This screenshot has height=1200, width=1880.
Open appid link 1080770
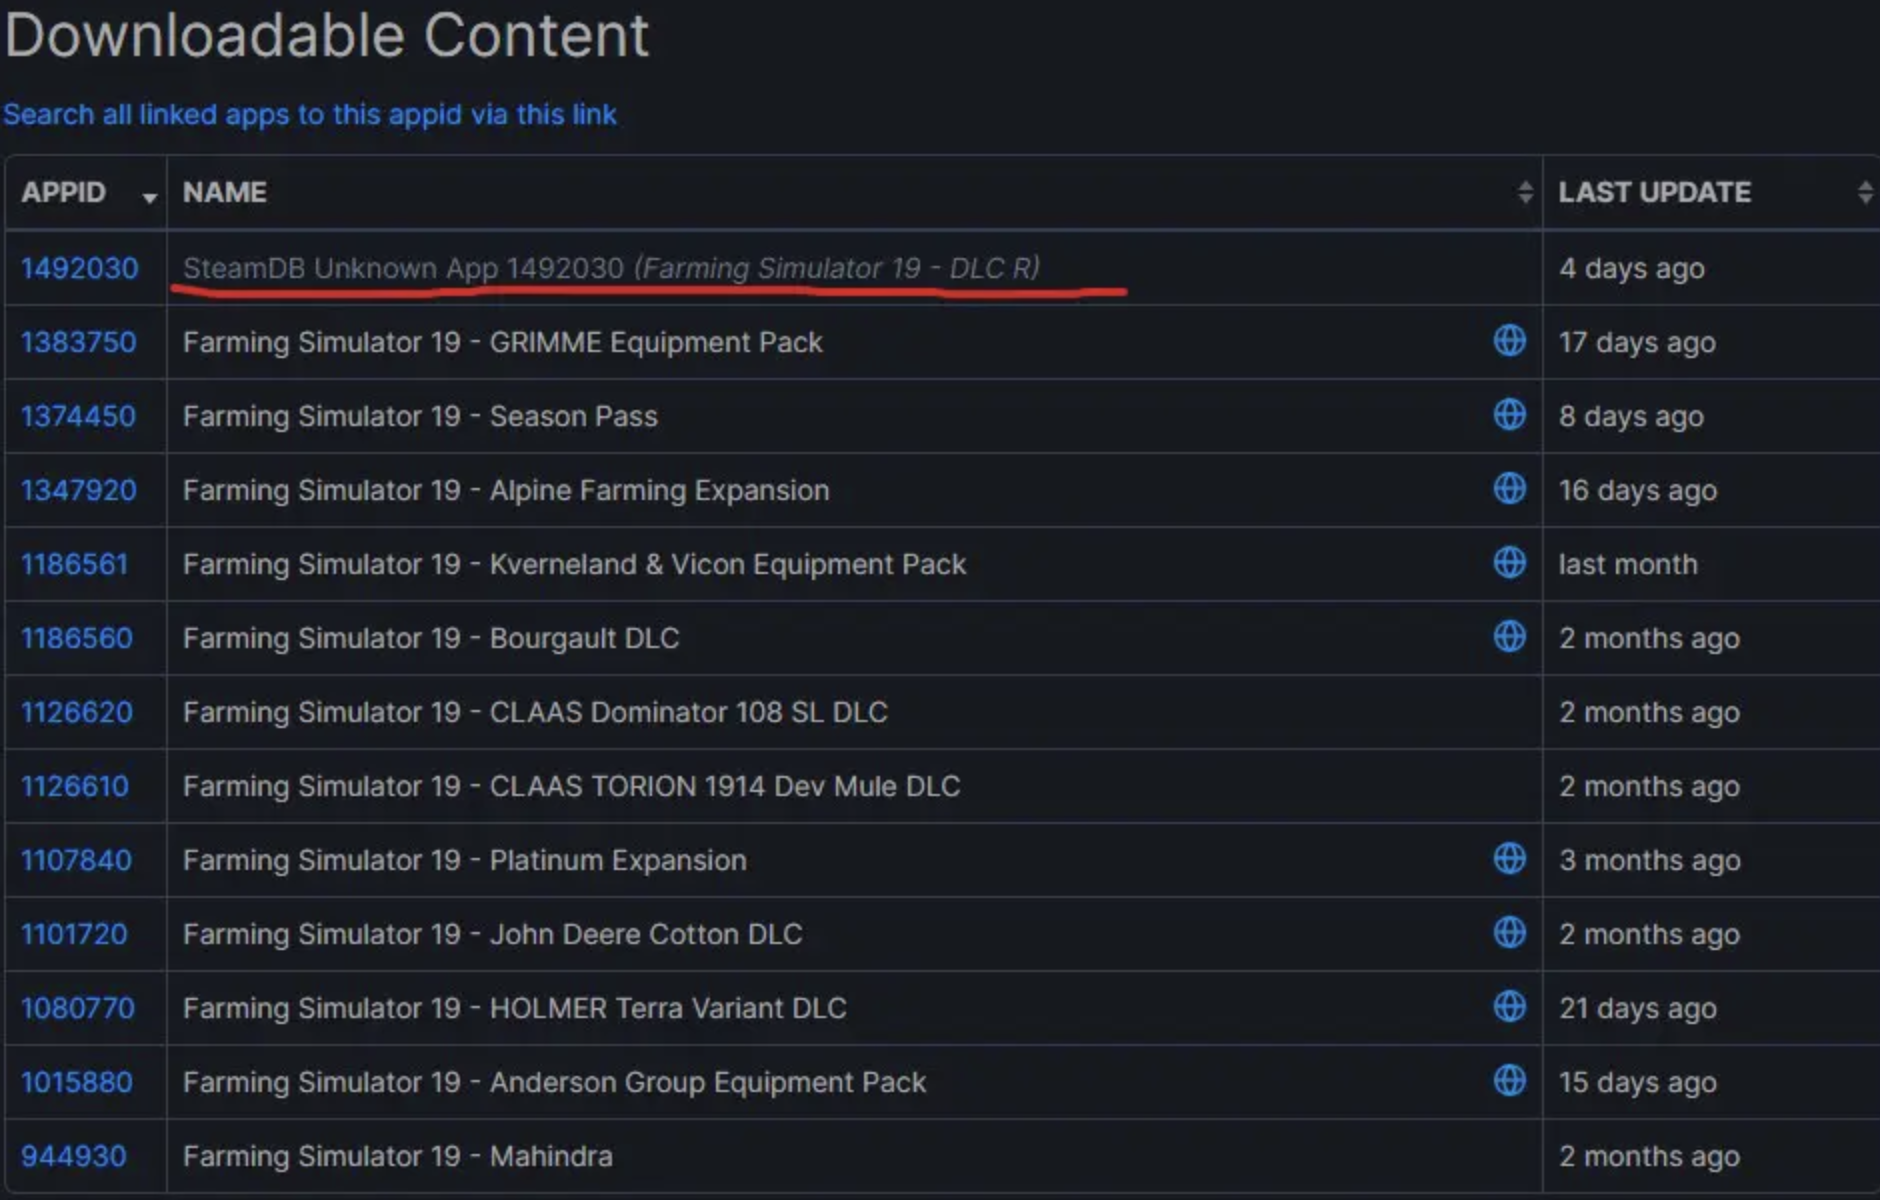point(78,1008)
